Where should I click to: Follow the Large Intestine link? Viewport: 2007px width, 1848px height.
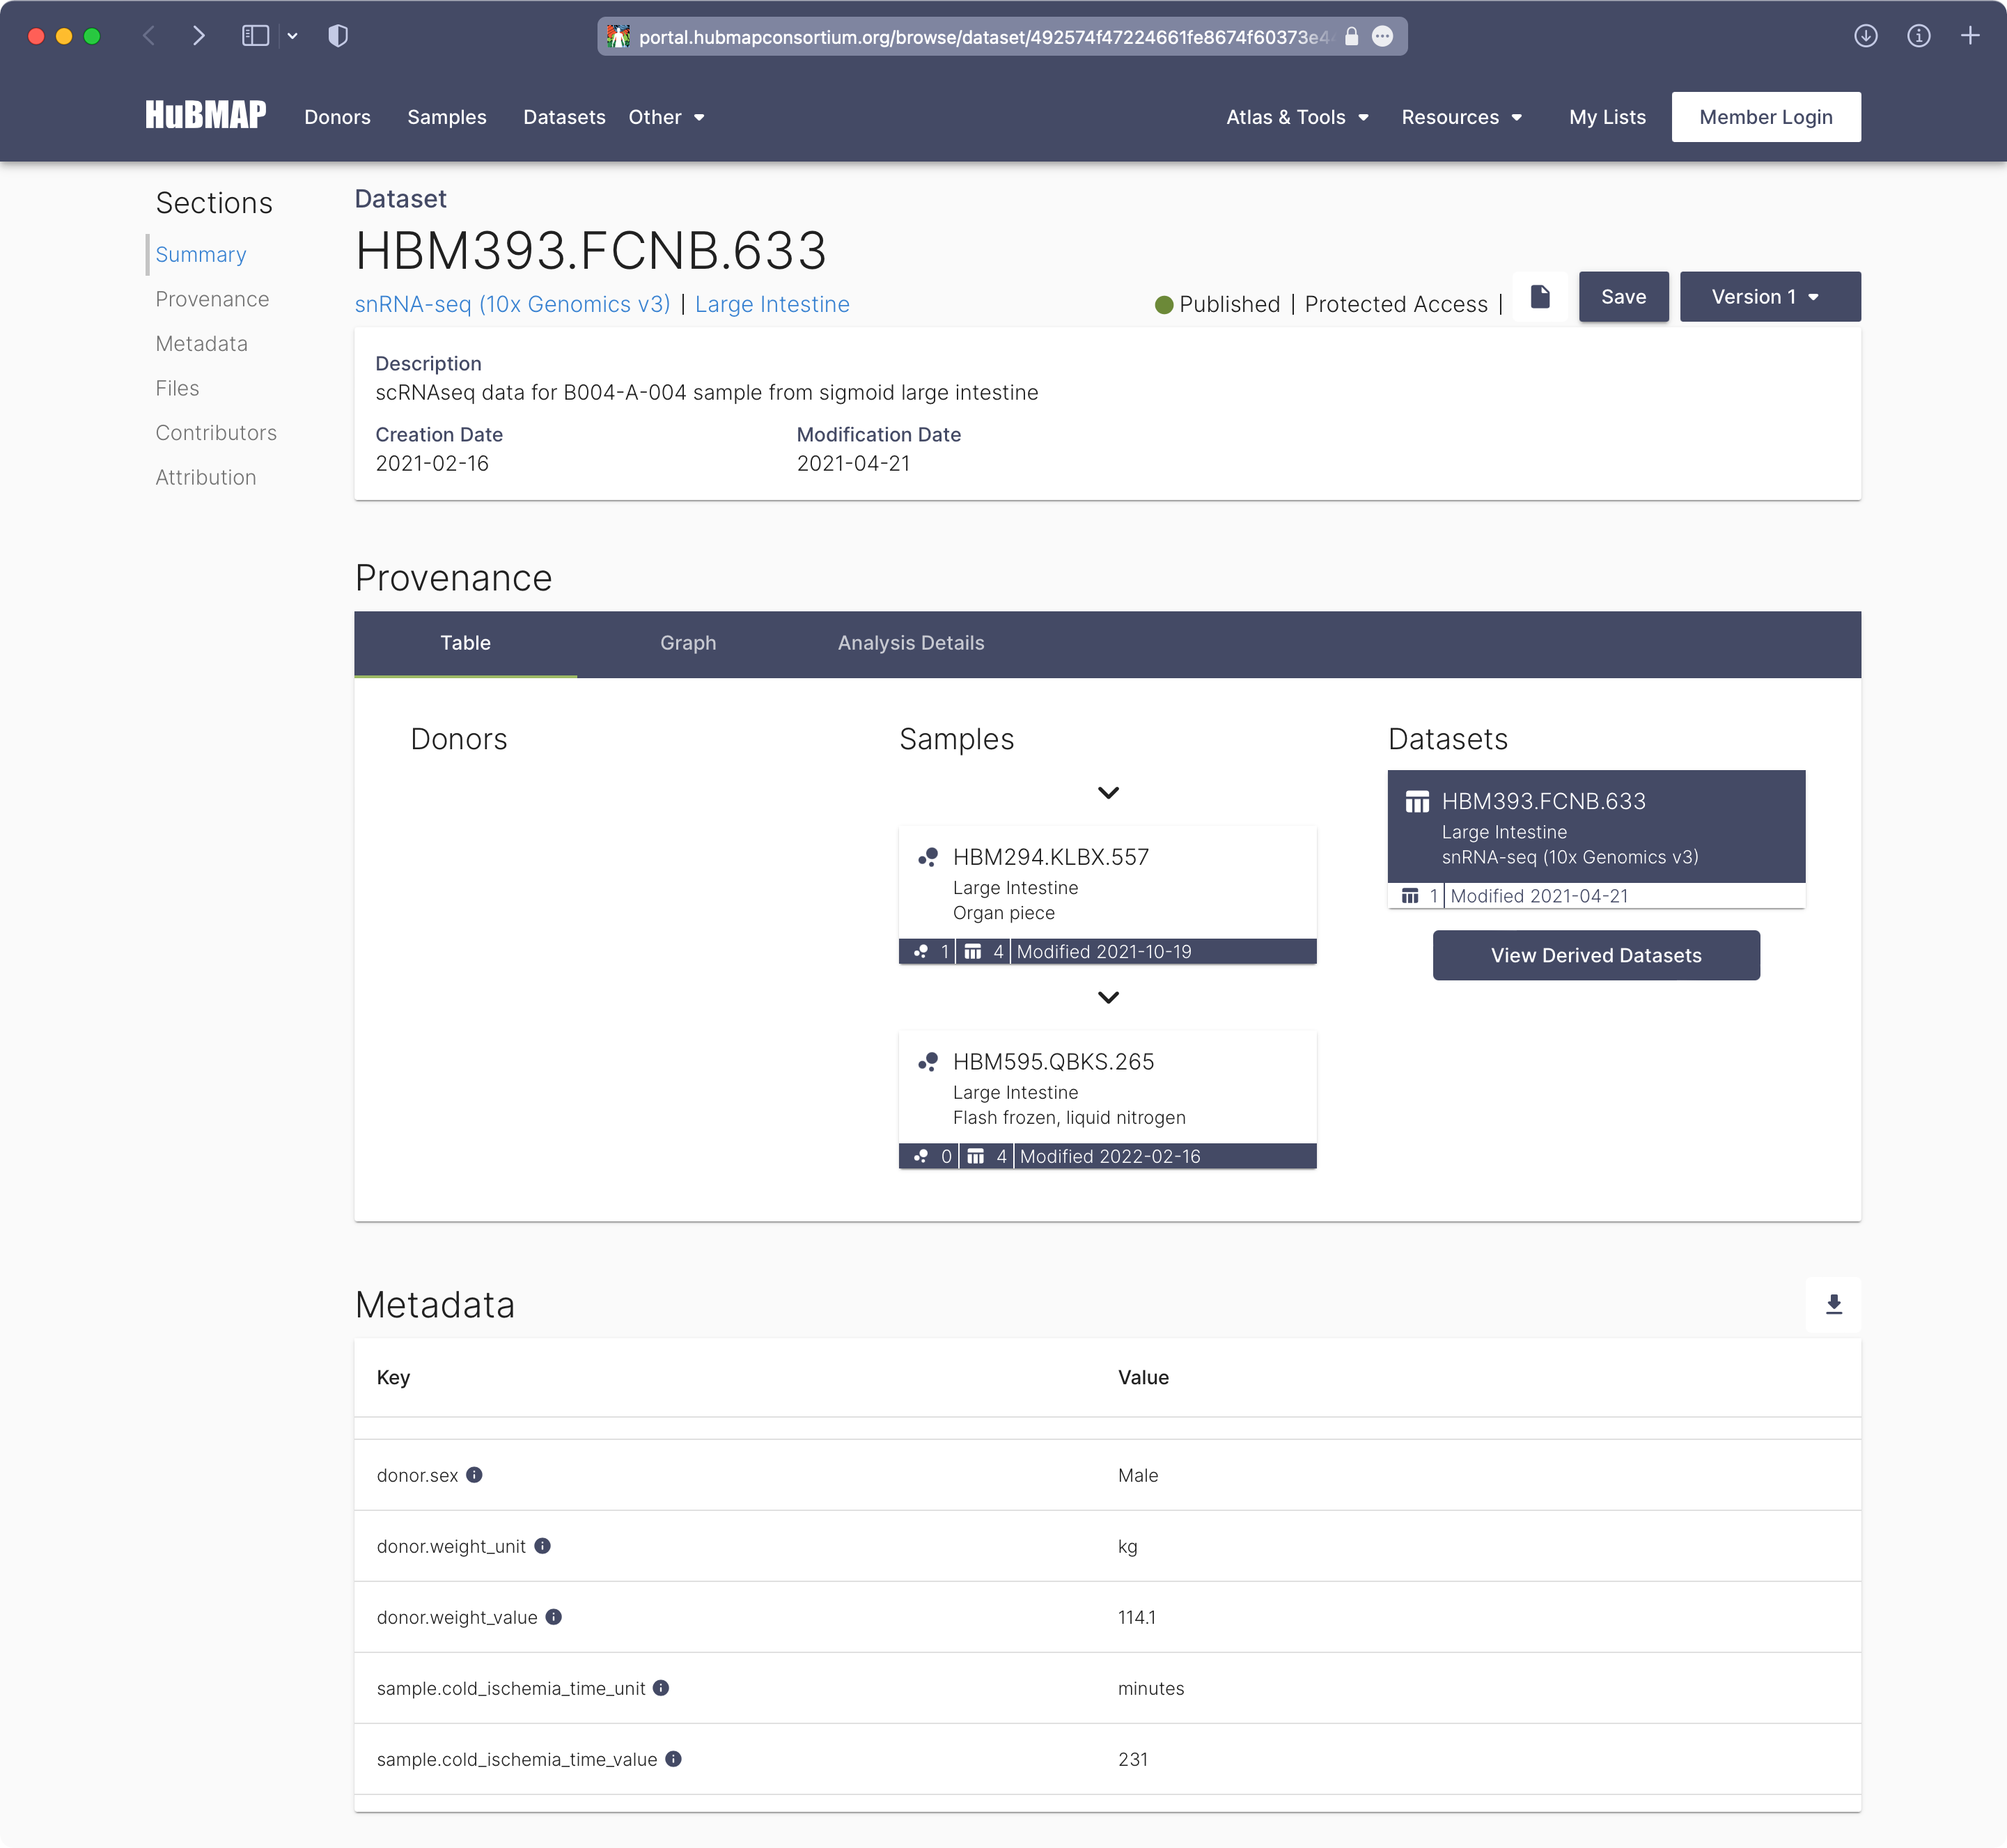[771, 304]
